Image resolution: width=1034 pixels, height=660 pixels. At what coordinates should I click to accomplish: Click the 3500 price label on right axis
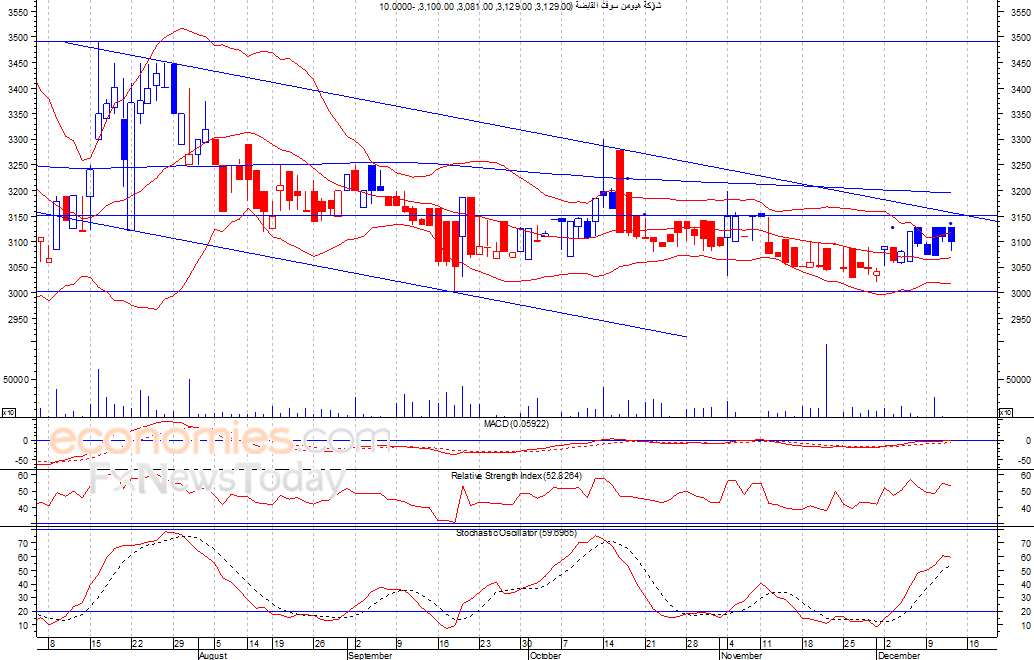point(1016,38)
